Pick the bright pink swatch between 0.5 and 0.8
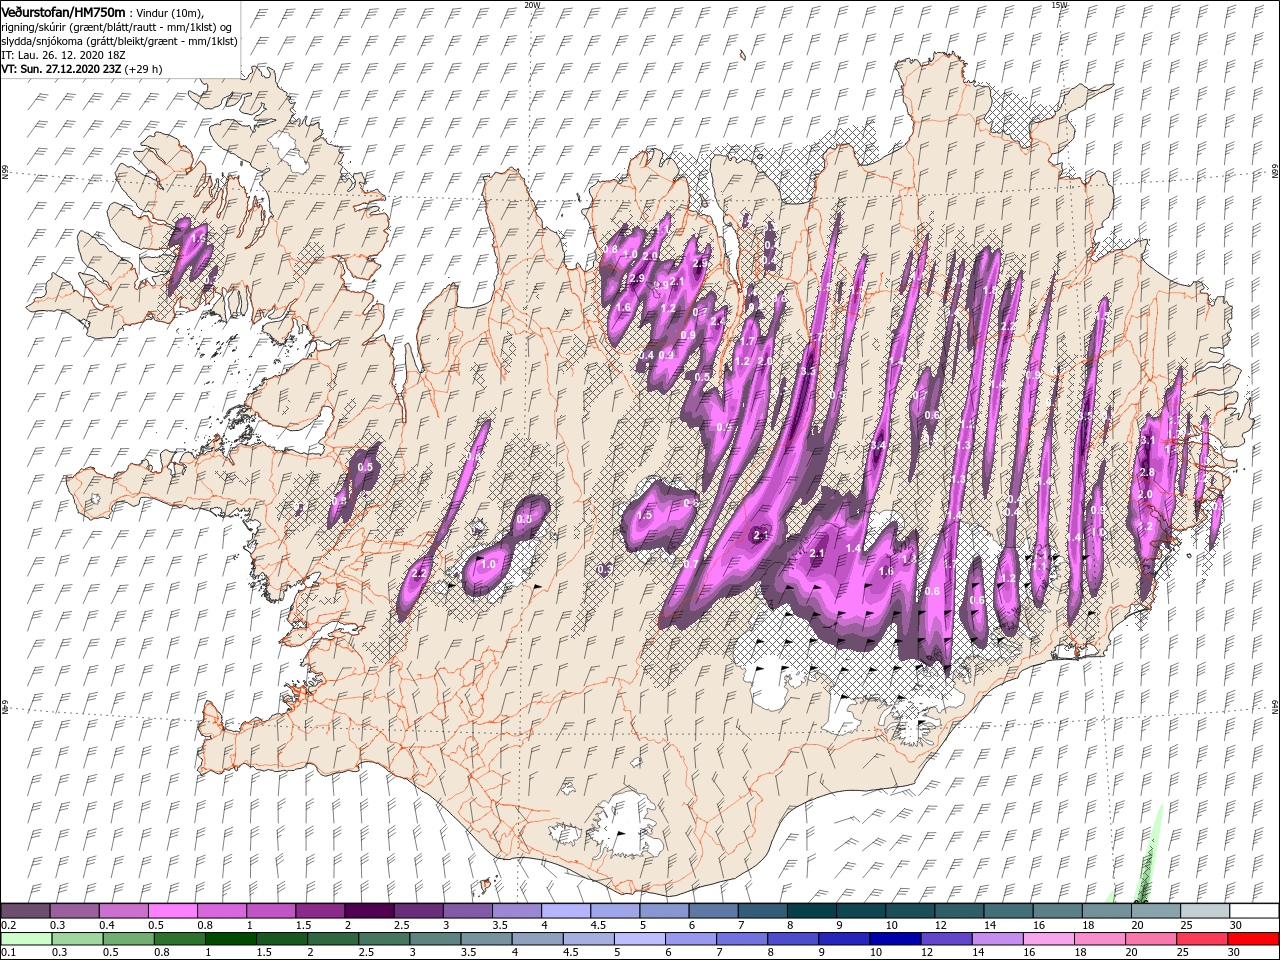The height and width of the screenshot is (960, 1280). [x=172, y=911]
